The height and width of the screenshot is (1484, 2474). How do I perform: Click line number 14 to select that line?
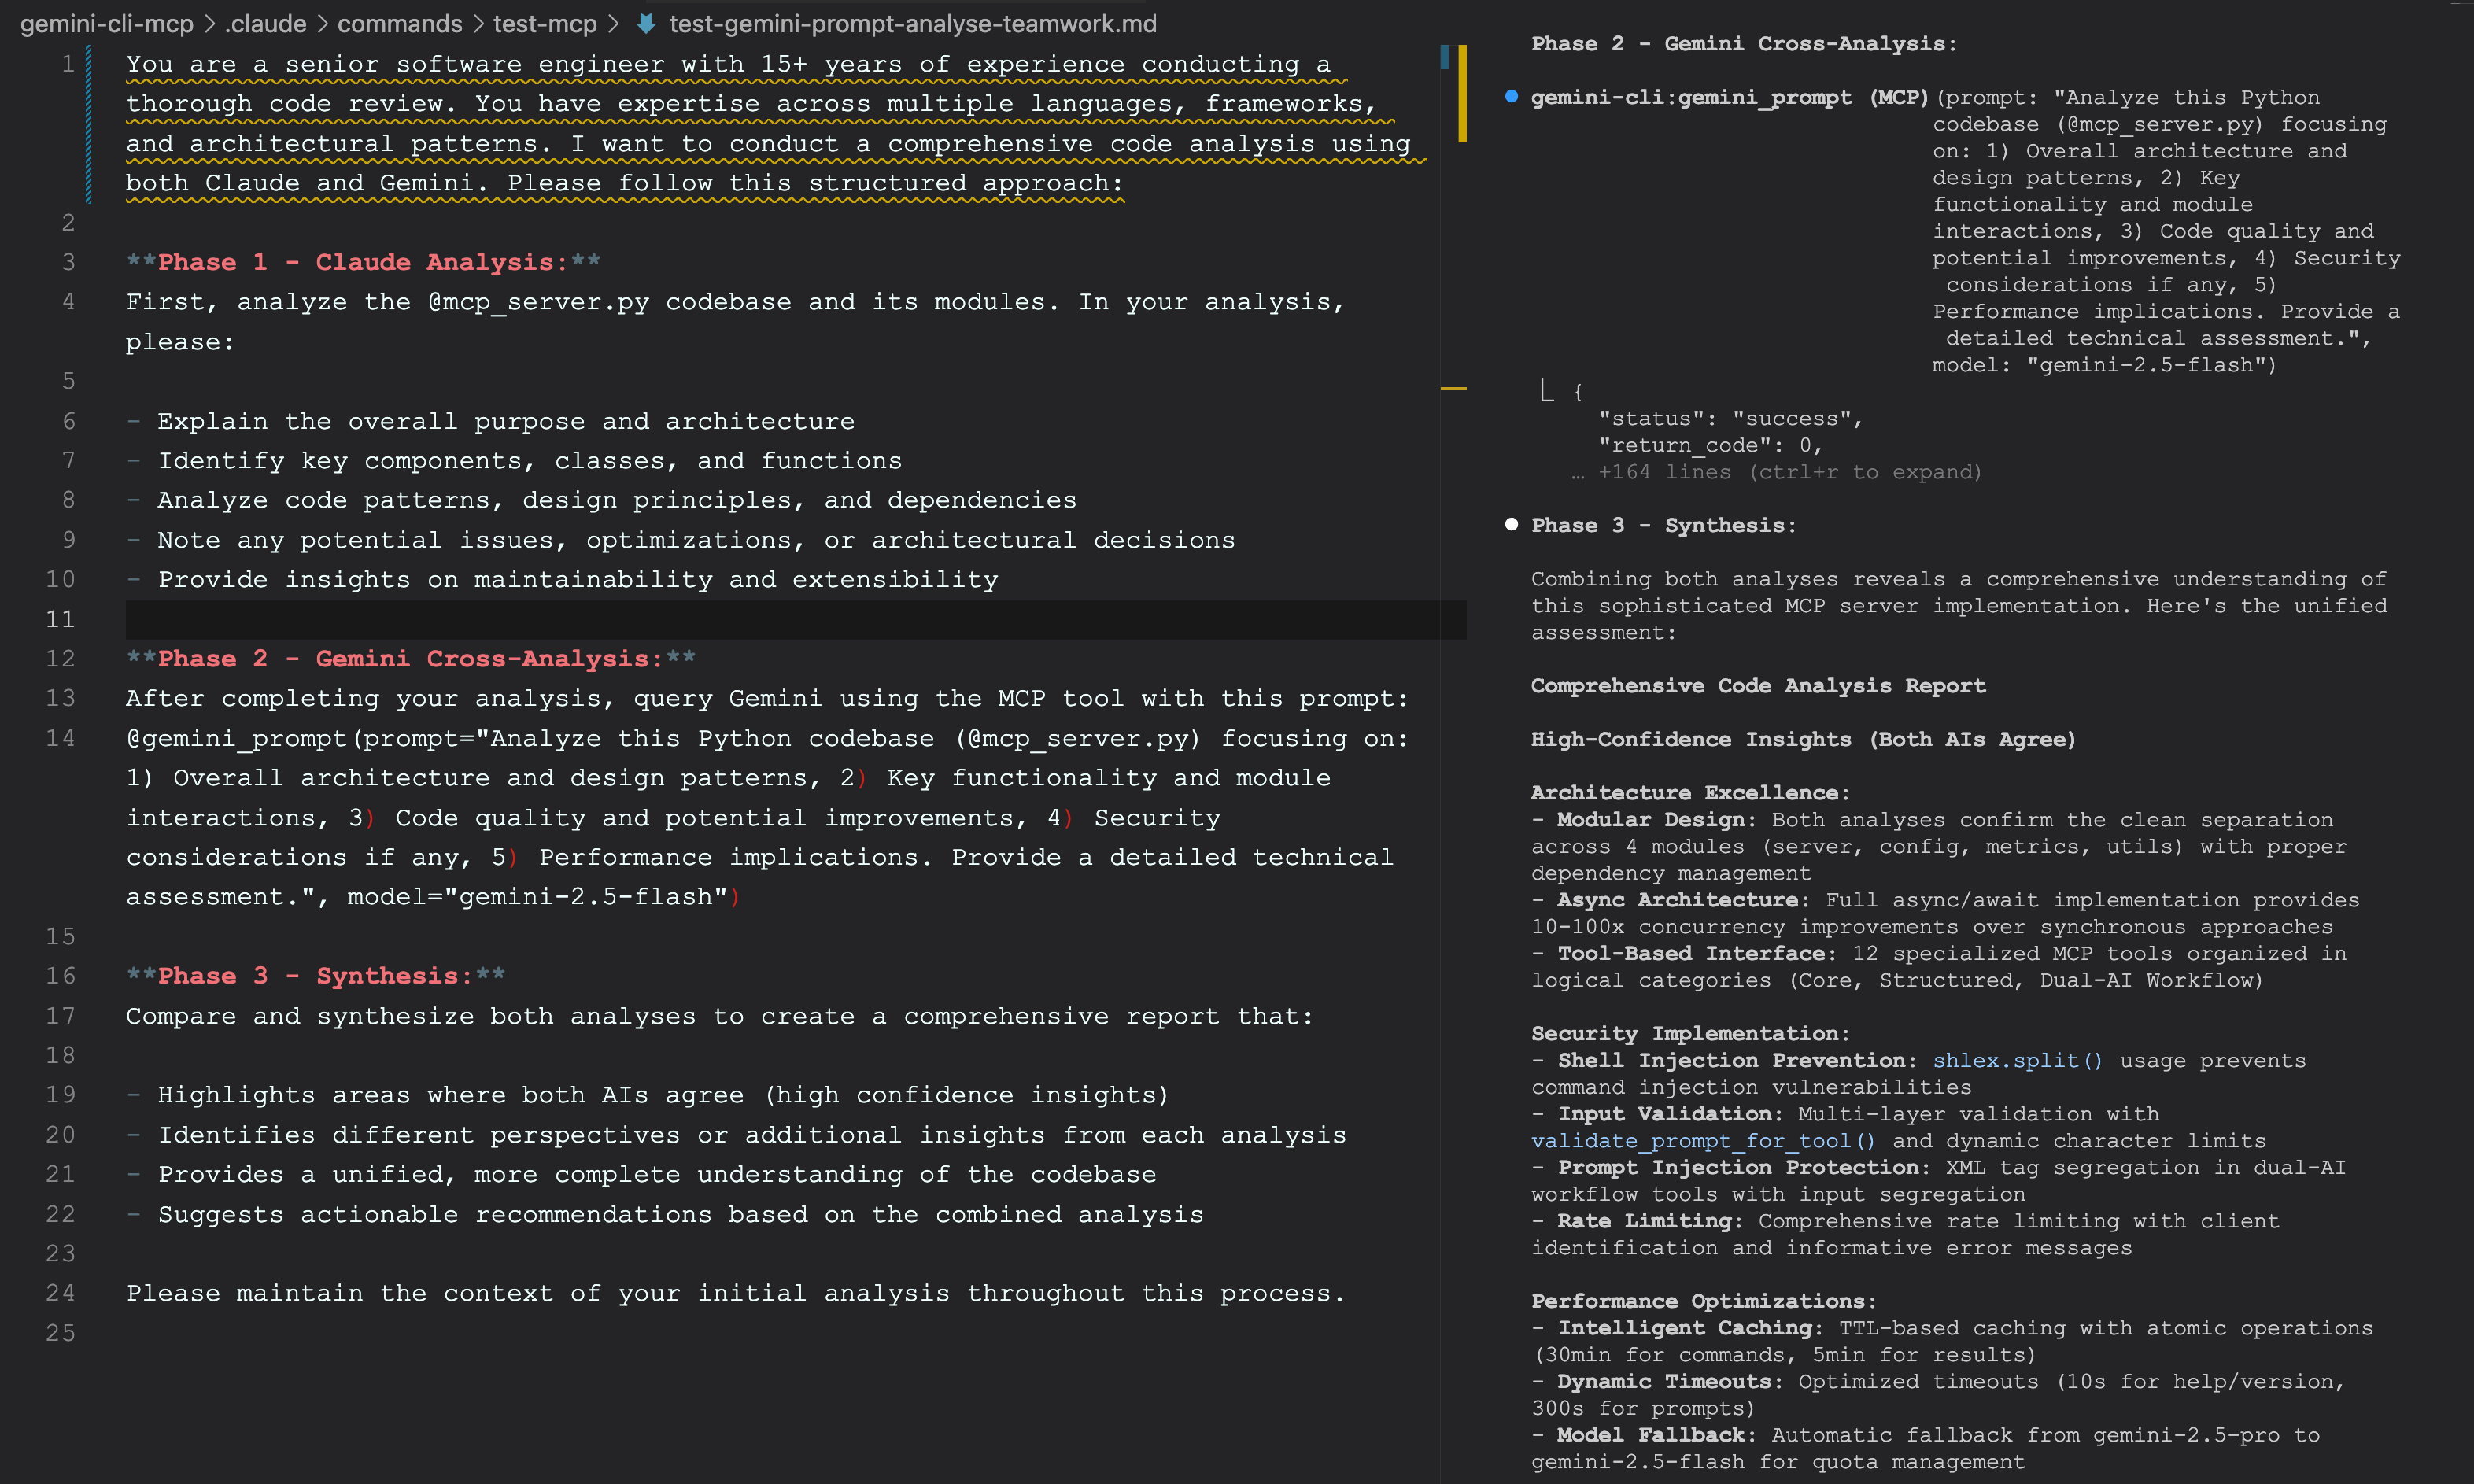coord(60,738)
